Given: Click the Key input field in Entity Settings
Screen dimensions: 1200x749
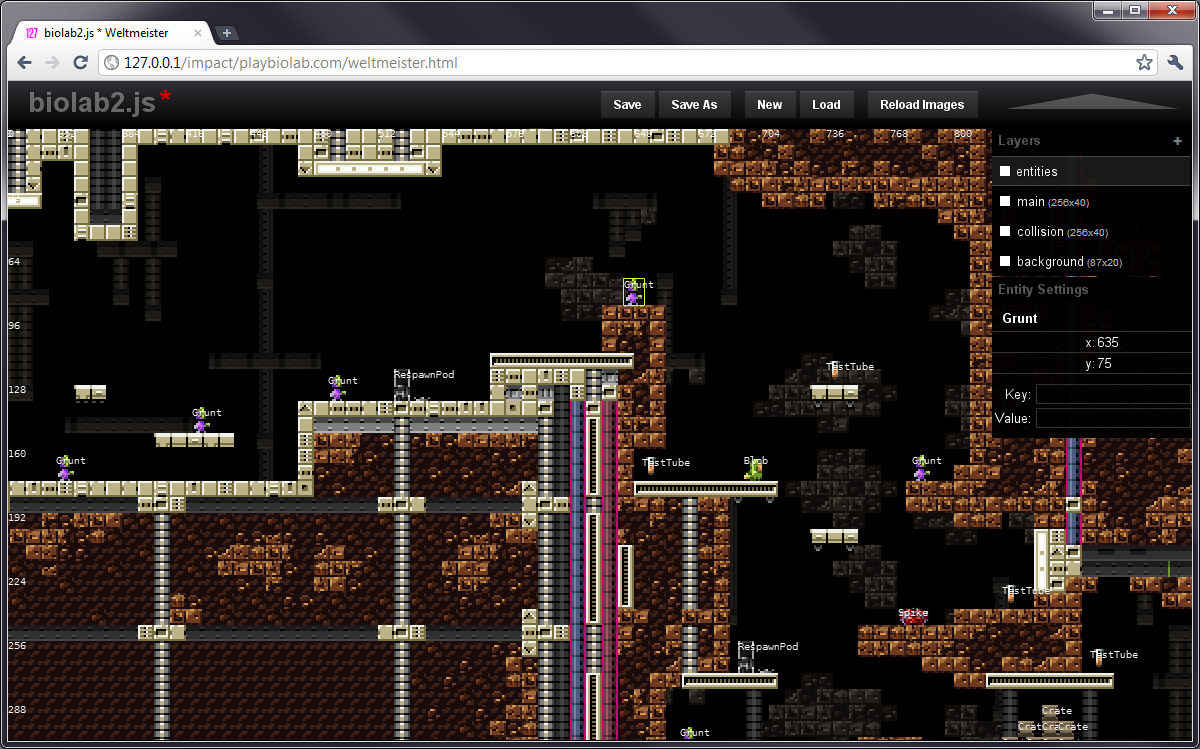Looking at the screenshot, I should click(x=1112, y=394).
